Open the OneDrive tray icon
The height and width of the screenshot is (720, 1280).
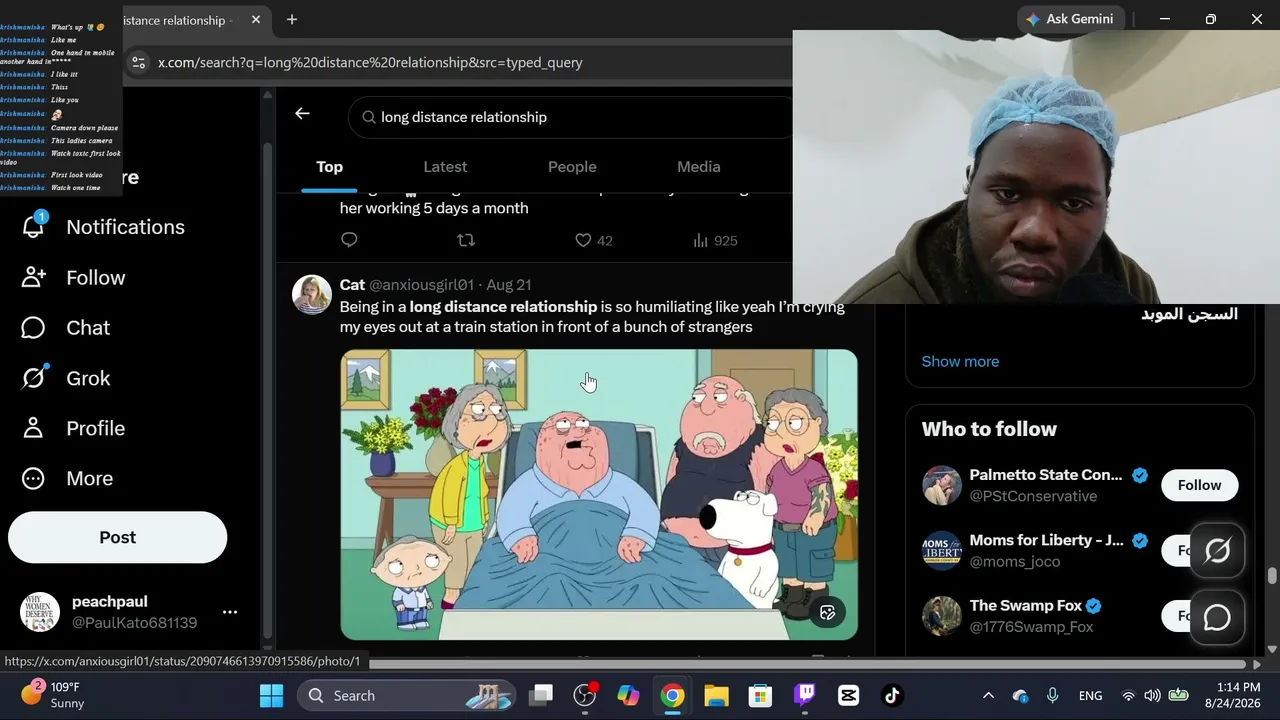(1020, 695)
